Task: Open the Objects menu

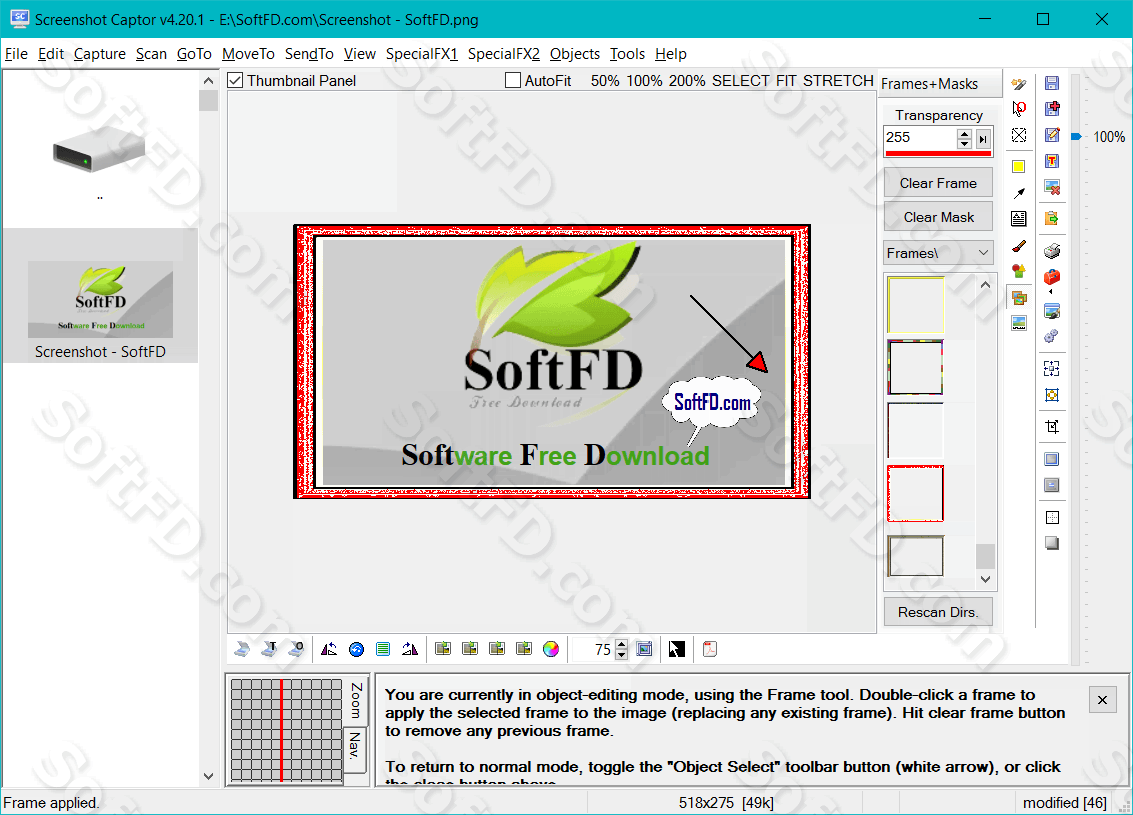Action: click(x=574, y=54)
